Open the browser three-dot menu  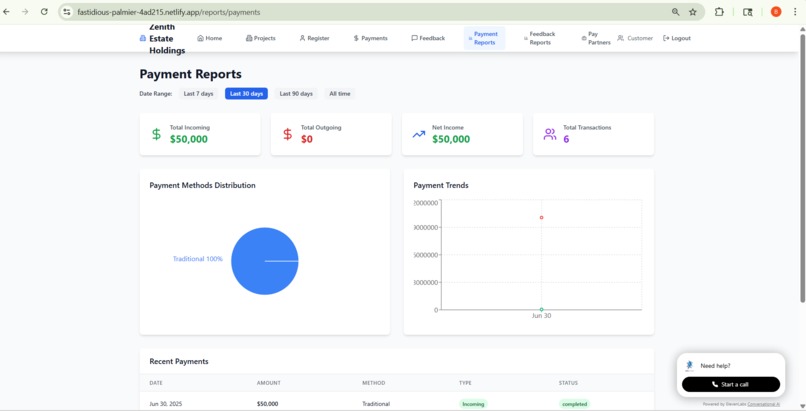click(x=795, y=12)
